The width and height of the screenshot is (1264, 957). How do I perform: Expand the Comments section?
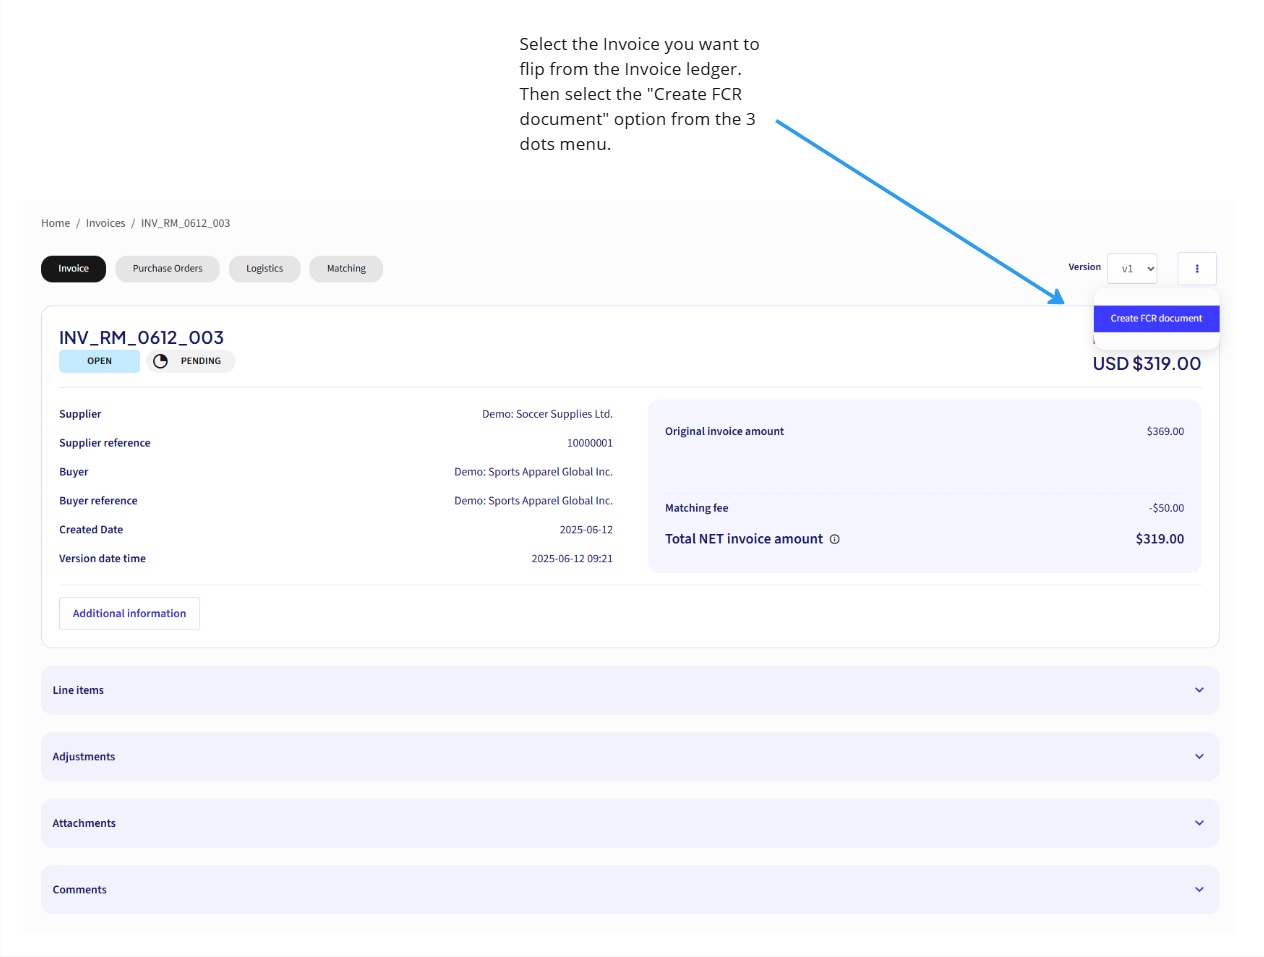click(x=1199, y=889)
